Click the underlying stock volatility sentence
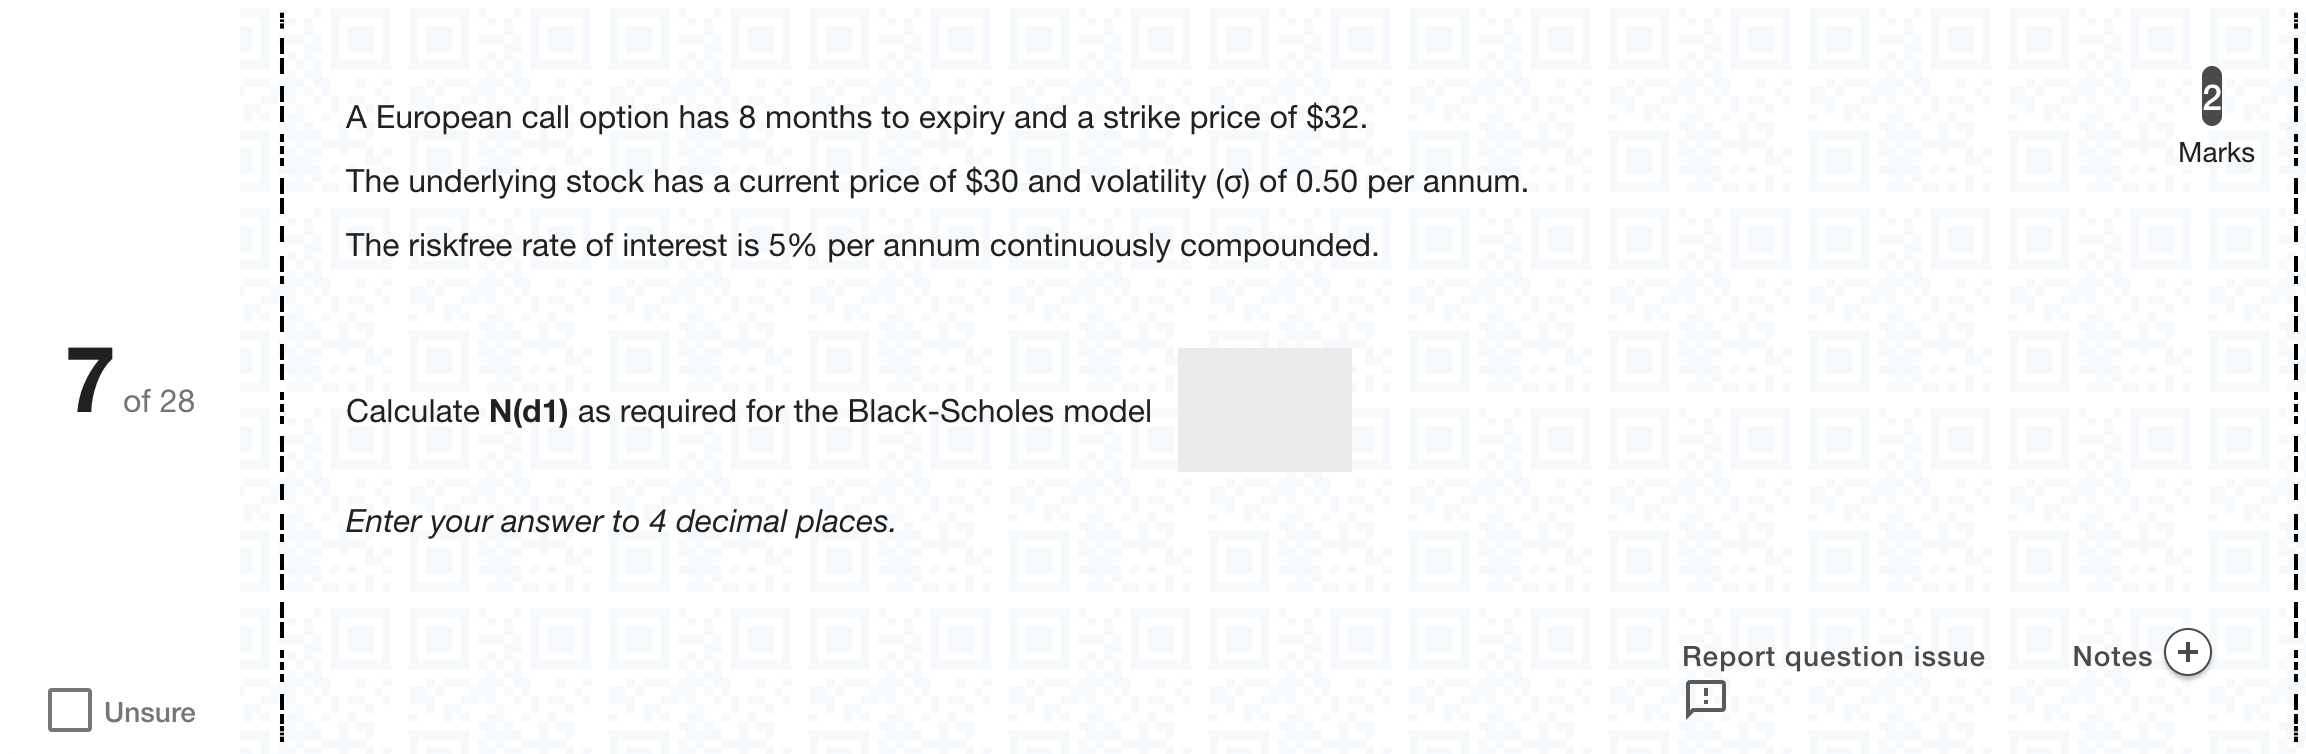Image resolution: width=2306 pixels, height=754 pixels. tap(937, 182)
